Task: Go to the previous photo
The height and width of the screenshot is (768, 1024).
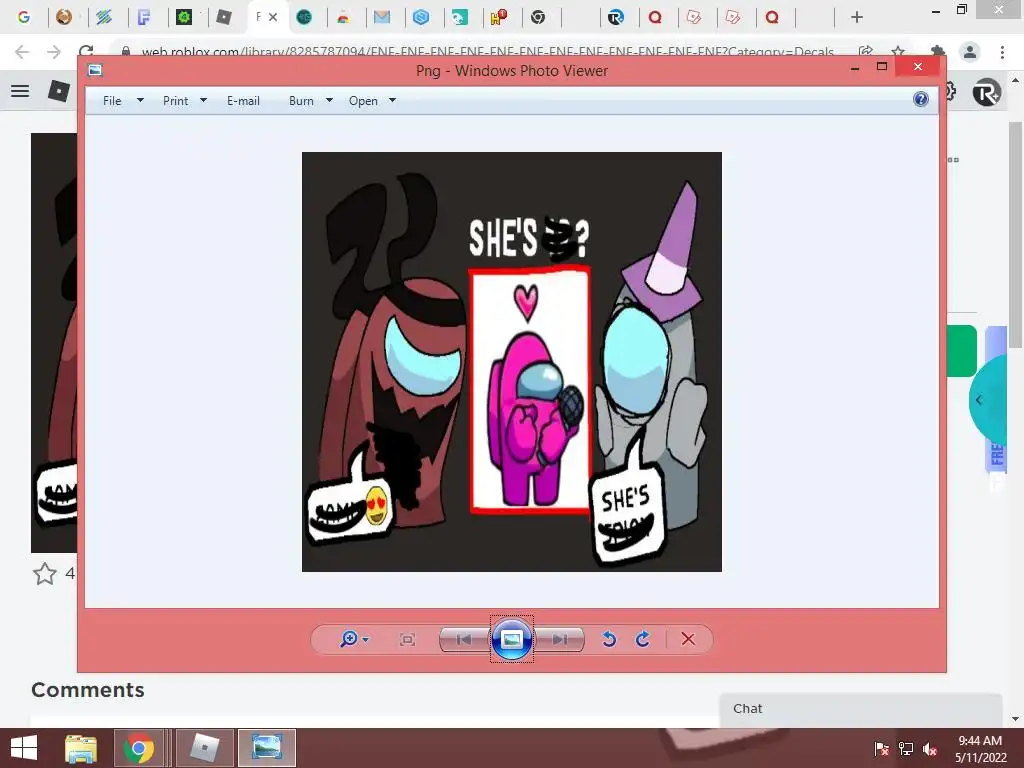Action: pyautogui.click(x=464, y=639)
